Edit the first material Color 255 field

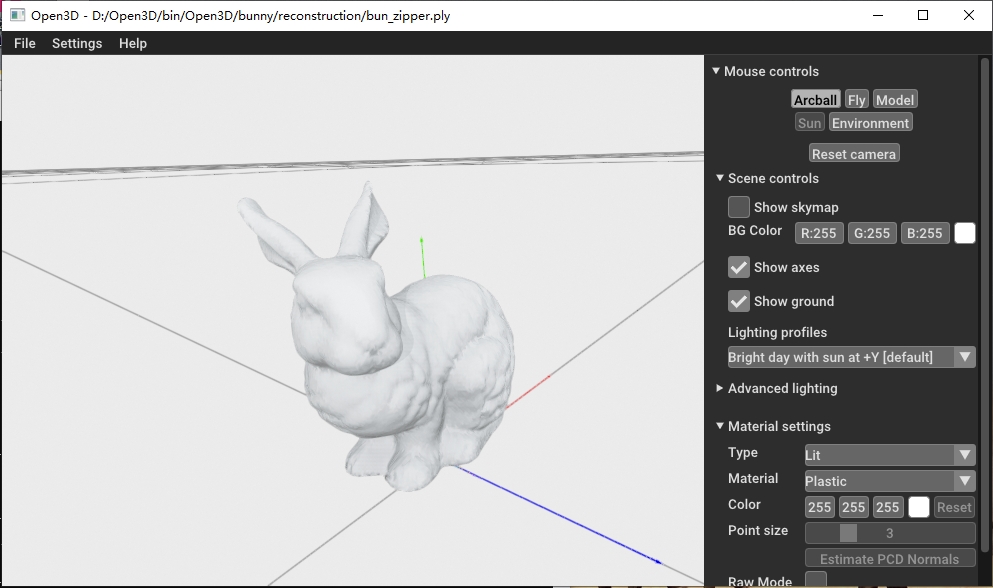click(x=819, y=507)
